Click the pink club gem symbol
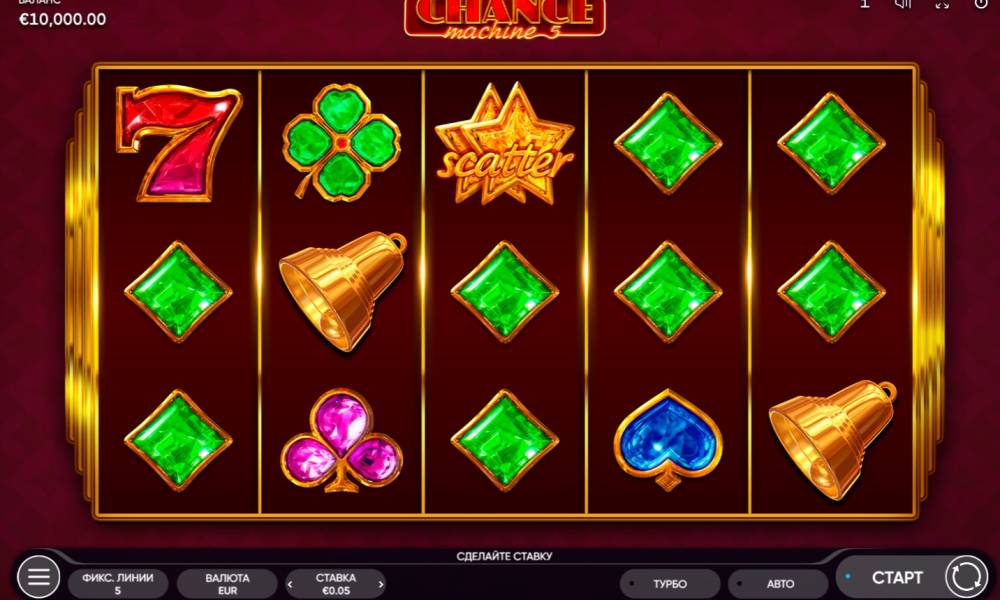1000x600 pixels. pyautogui.click(x=342, y=440)
